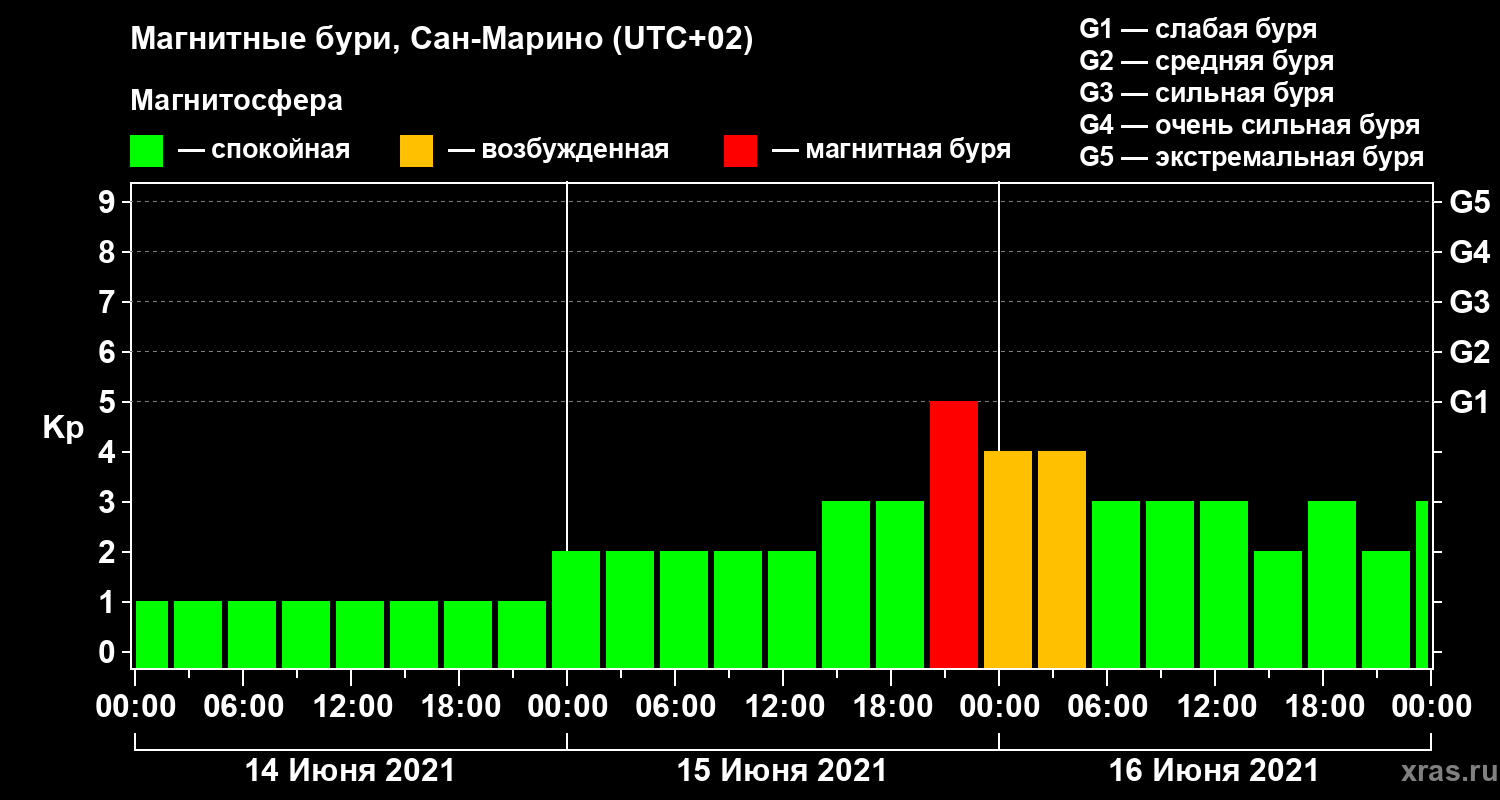Click the '16 Июня 2021' date label
The height and width of the screenshot is (800, 1500).
(x=1214, y=771)
